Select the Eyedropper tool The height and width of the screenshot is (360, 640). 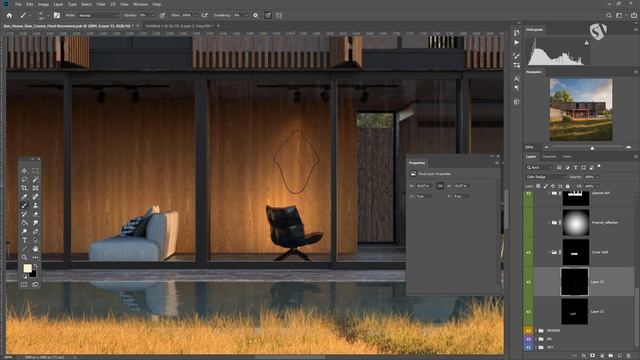pyautogui.click(x=24, y=197)
